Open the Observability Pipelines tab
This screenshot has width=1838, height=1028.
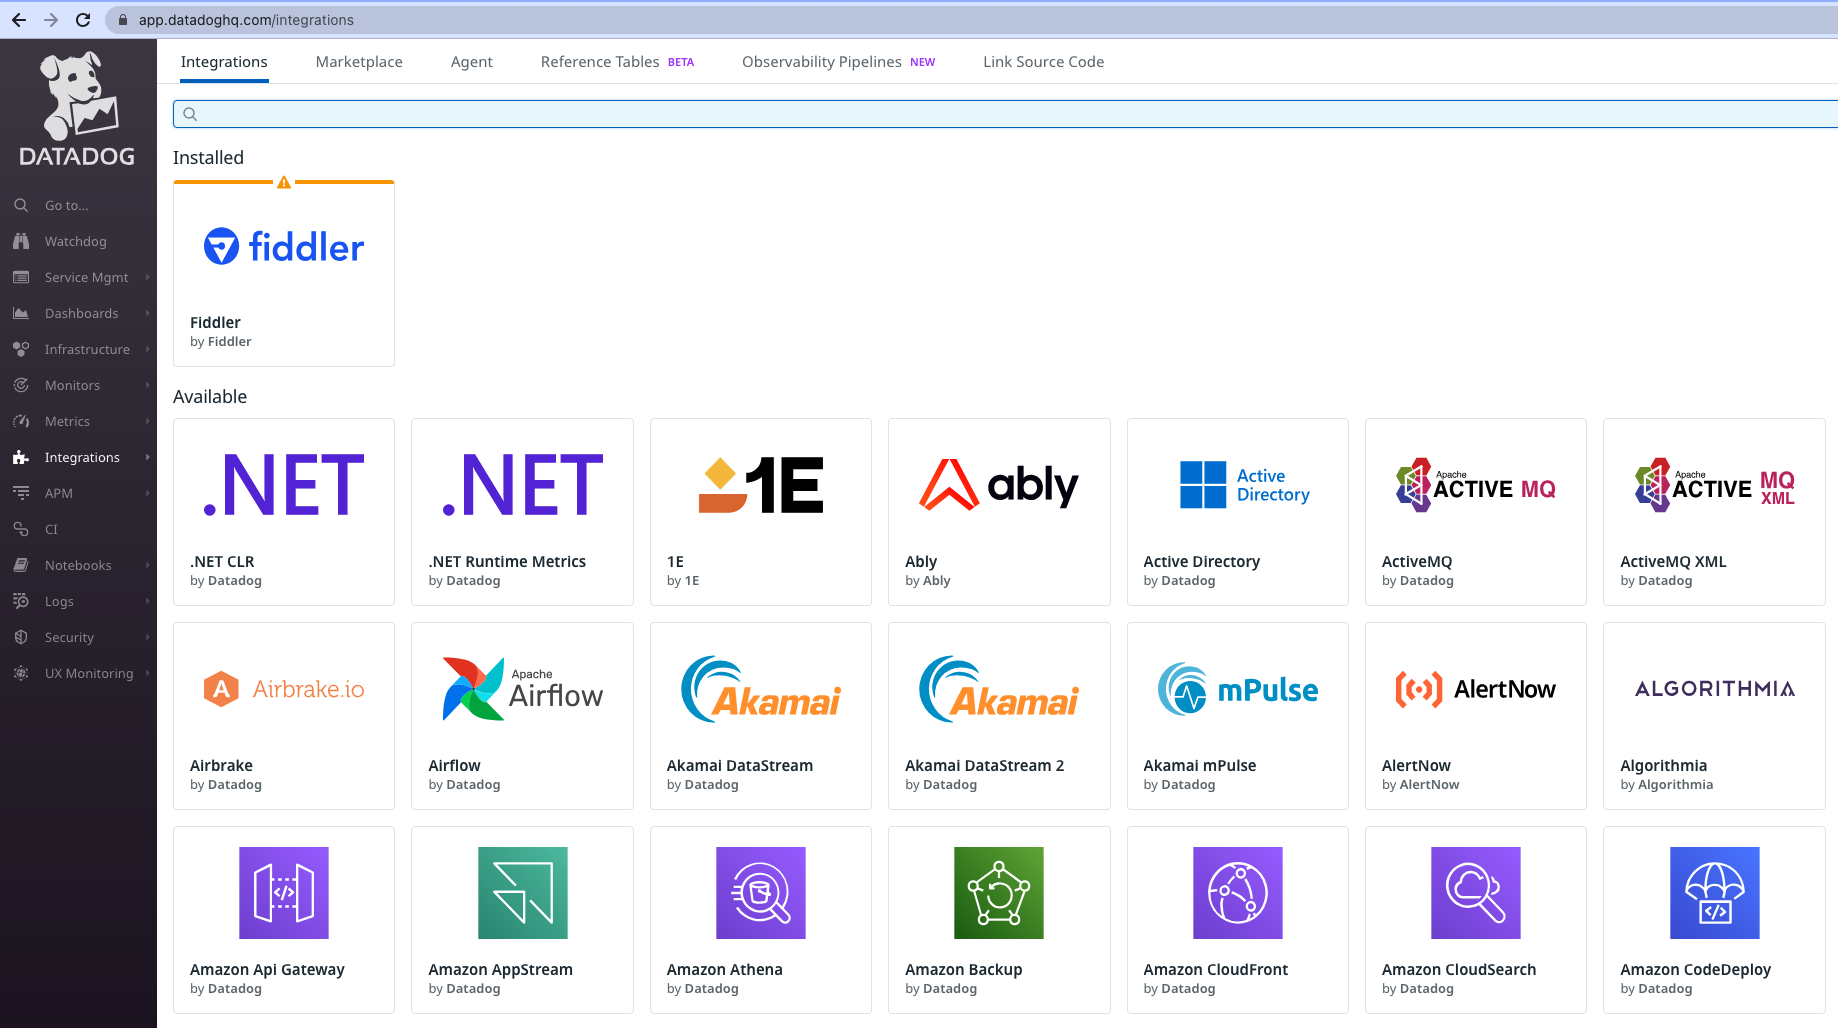pos(838,62)
